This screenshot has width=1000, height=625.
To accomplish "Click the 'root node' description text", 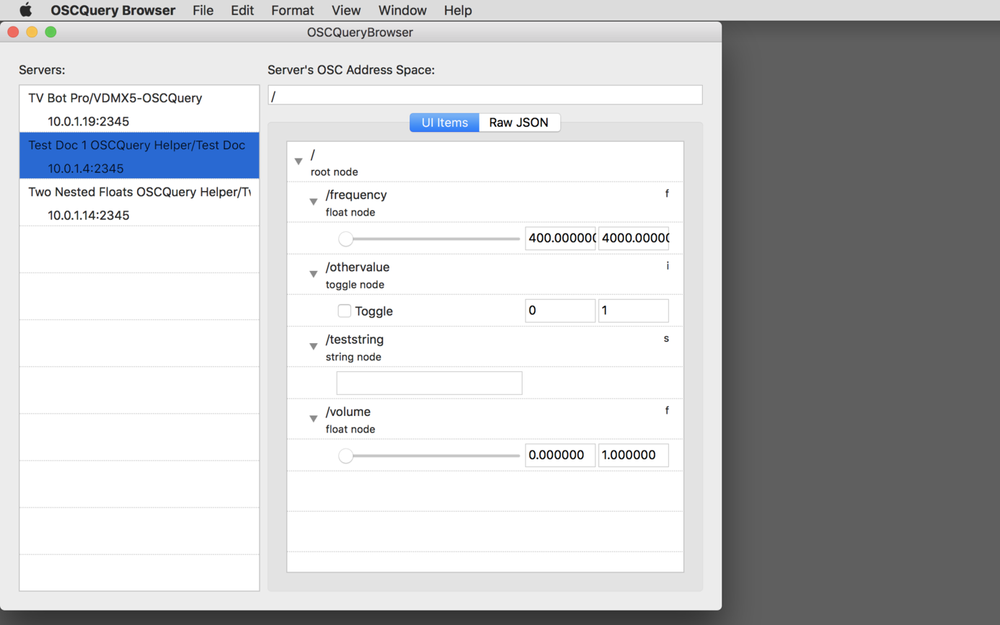I will [x=334, y=172].
